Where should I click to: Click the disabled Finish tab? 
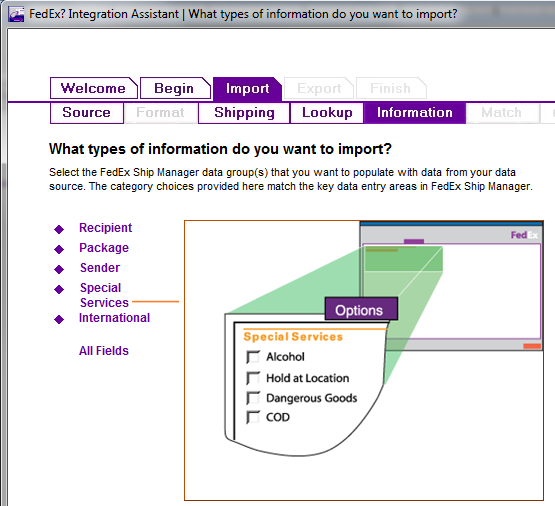391,88
